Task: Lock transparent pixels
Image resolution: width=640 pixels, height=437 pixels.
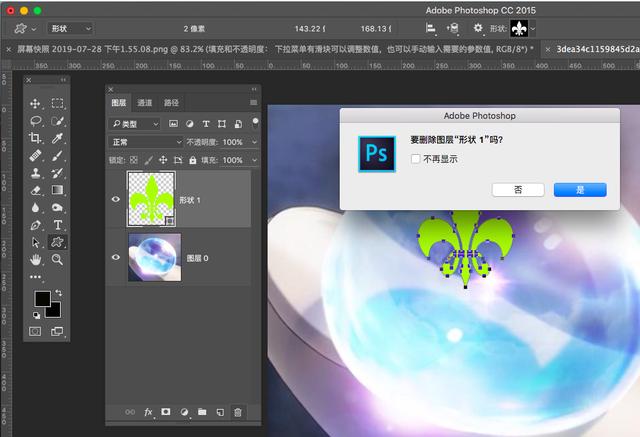Action: tap(134, 160)
